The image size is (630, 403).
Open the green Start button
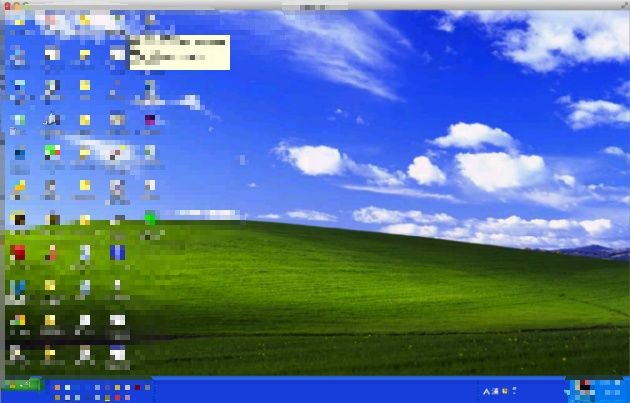(22, 385)
